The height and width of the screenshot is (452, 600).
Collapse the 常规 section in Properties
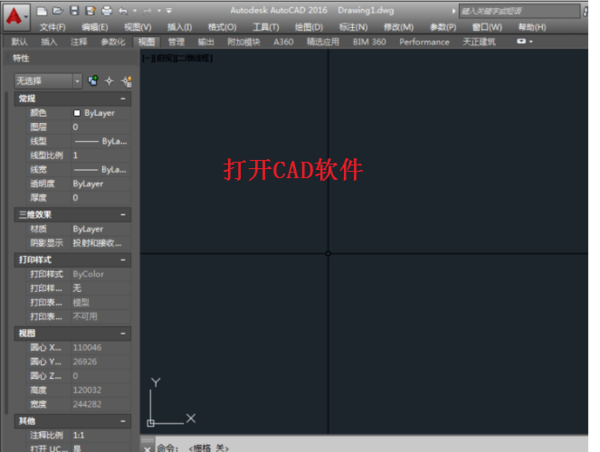click(123, 99)
